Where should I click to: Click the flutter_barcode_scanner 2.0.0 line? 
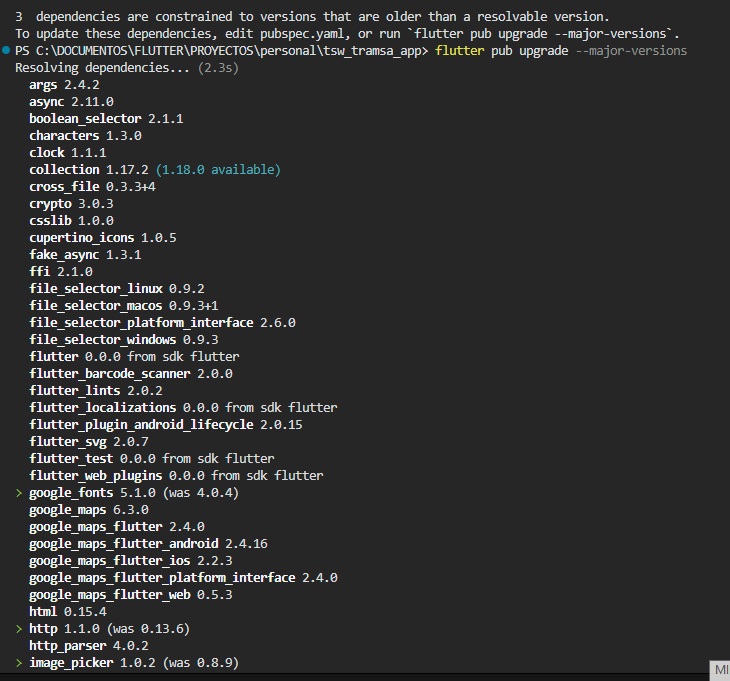[x=131, y=373]
